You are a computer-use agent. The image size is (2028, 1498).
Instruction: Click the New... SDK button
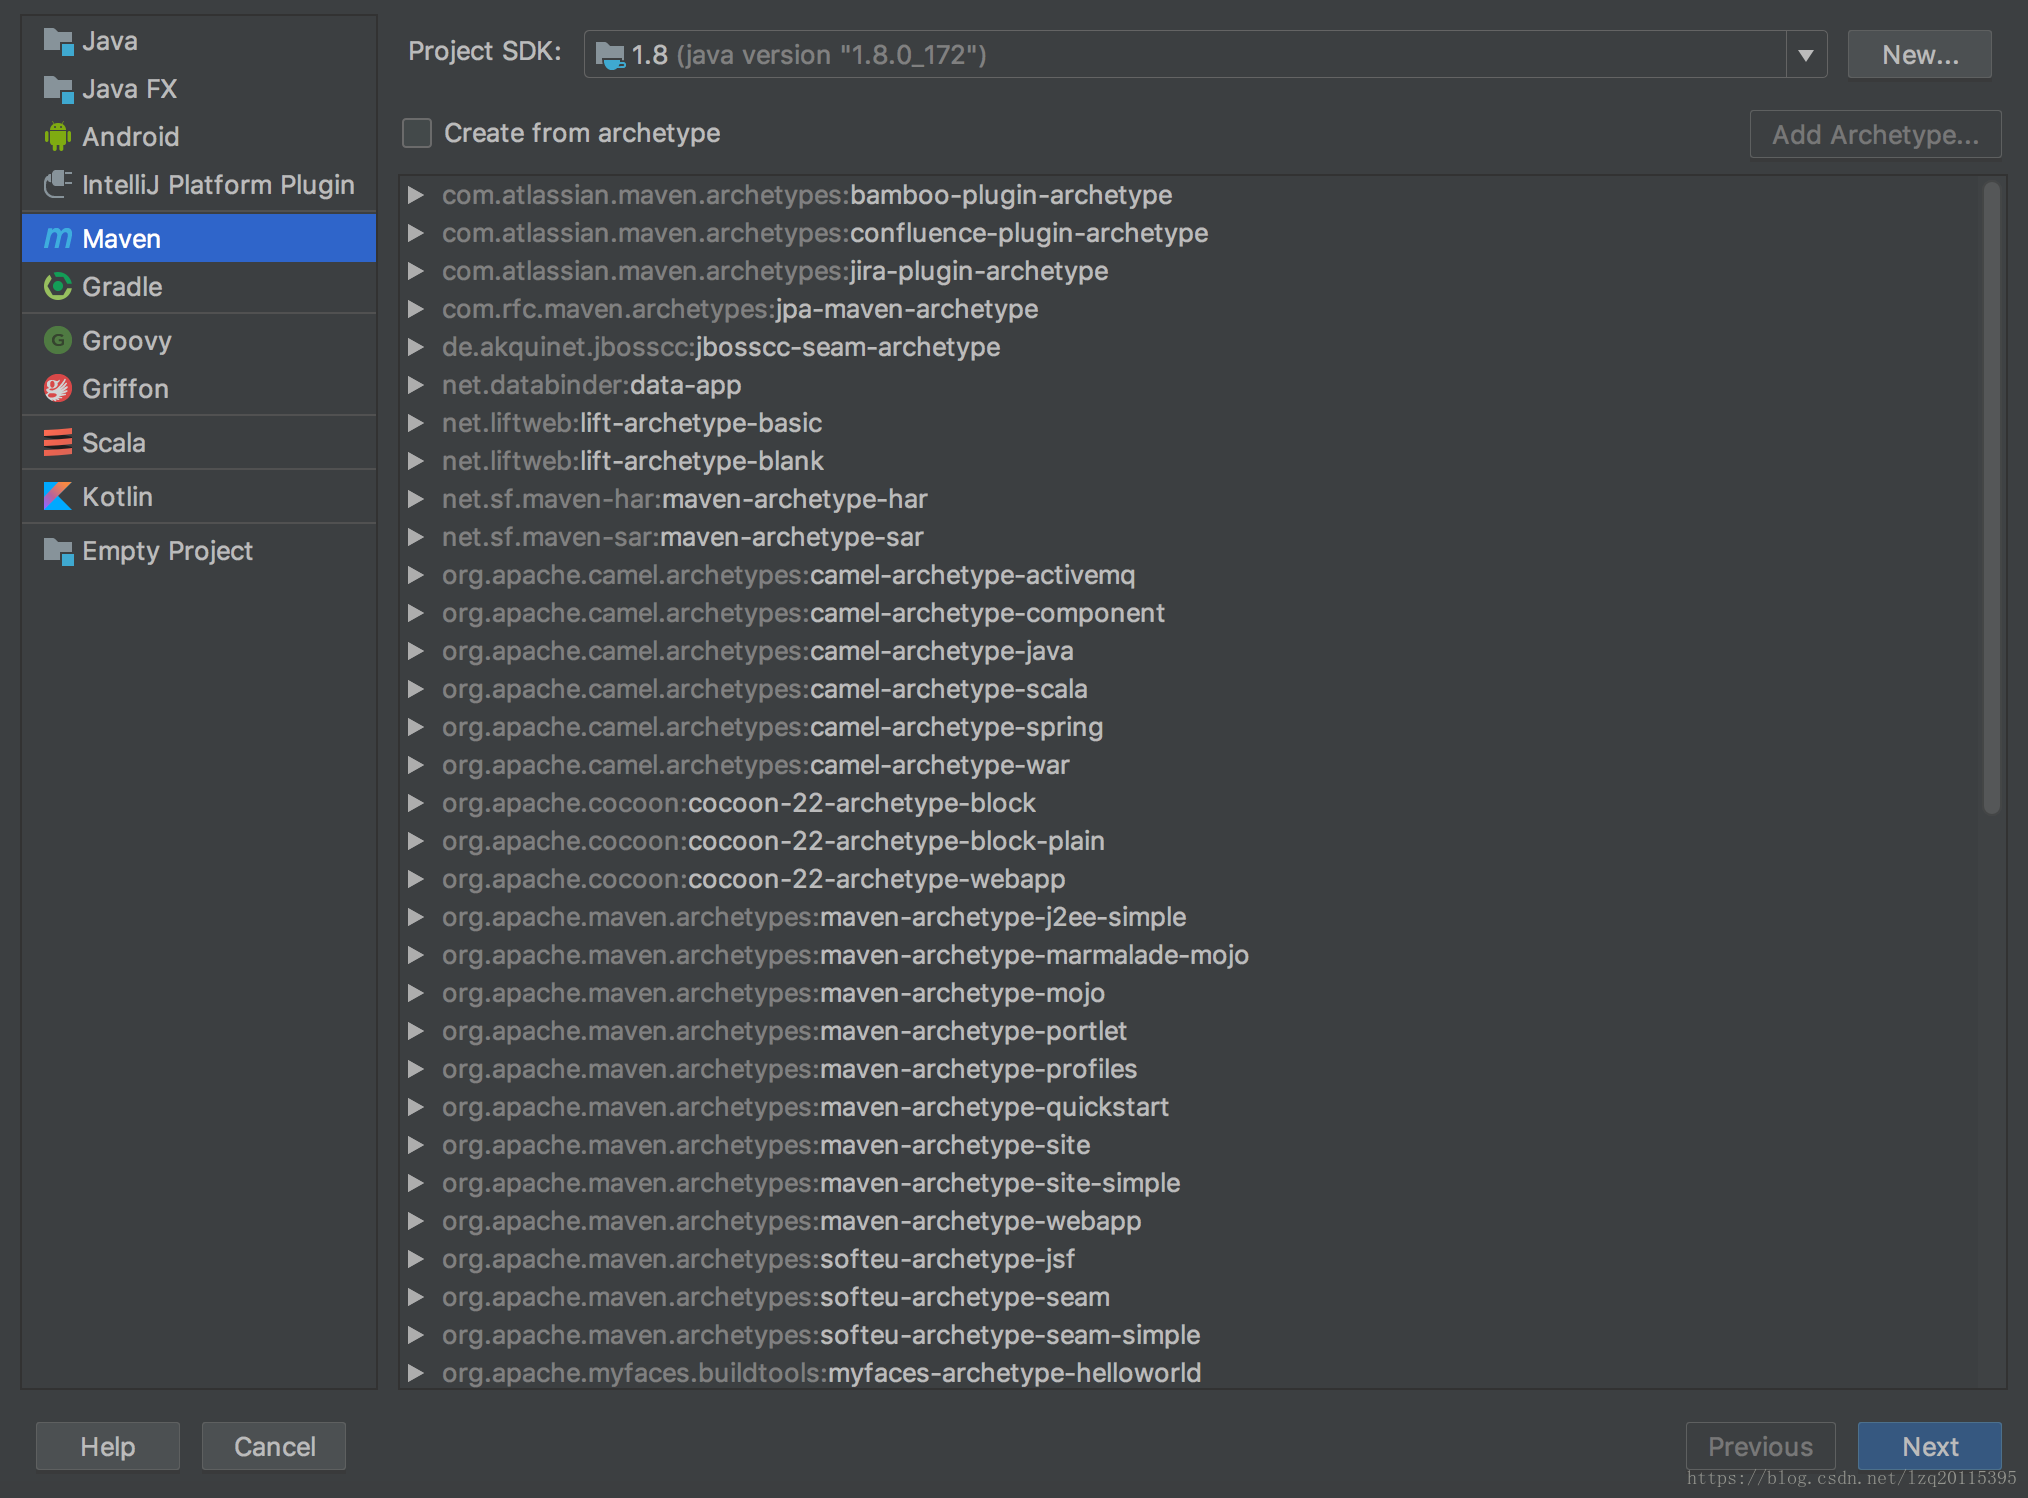click(1919, 55)
